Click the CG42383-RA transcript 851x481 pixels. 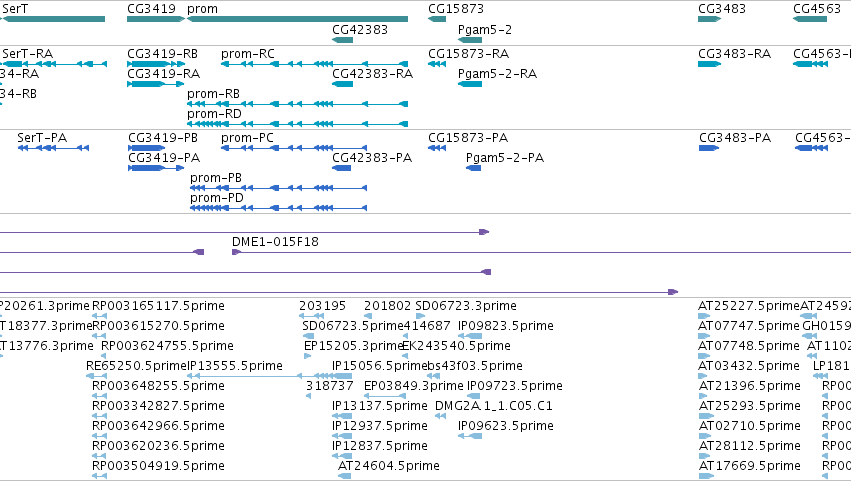(342, 84)
